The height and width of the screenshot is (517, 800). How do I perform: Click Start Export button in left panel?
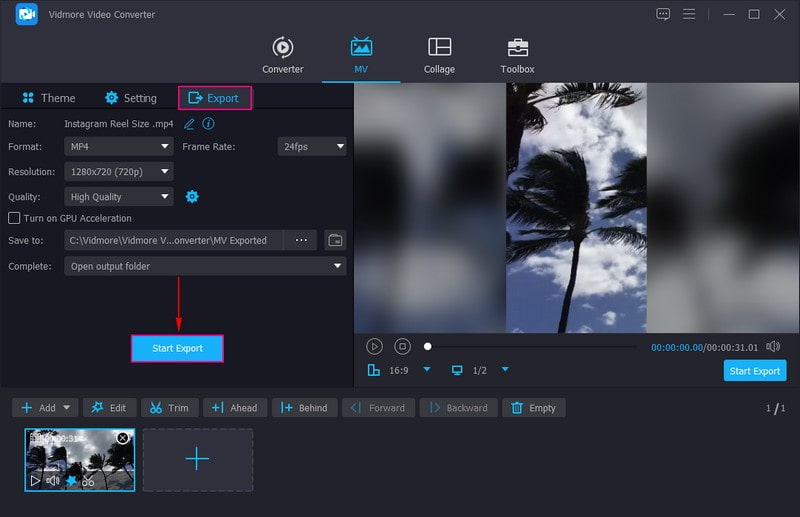tap(177, 348)
